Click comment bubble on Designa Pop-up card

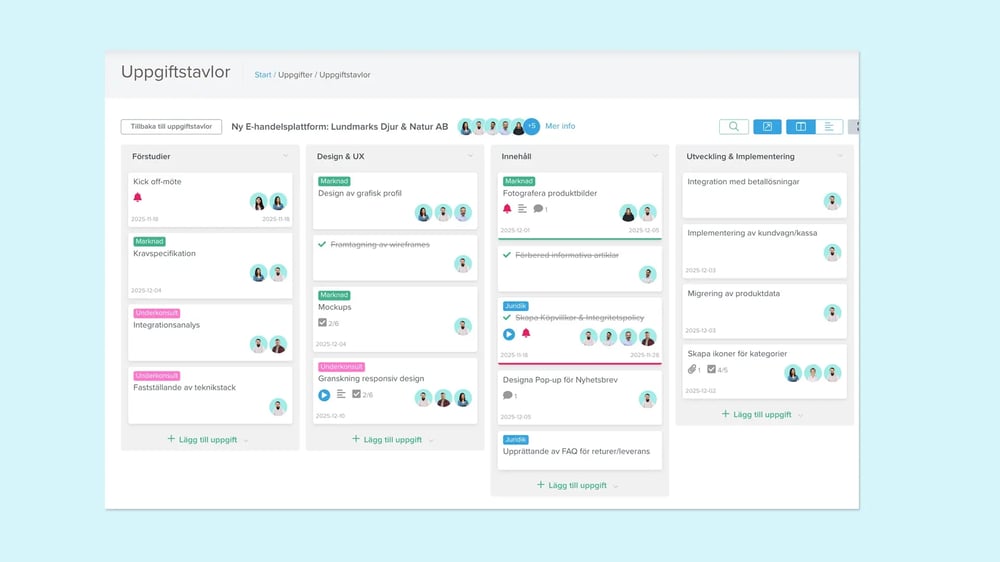(508, 396)
